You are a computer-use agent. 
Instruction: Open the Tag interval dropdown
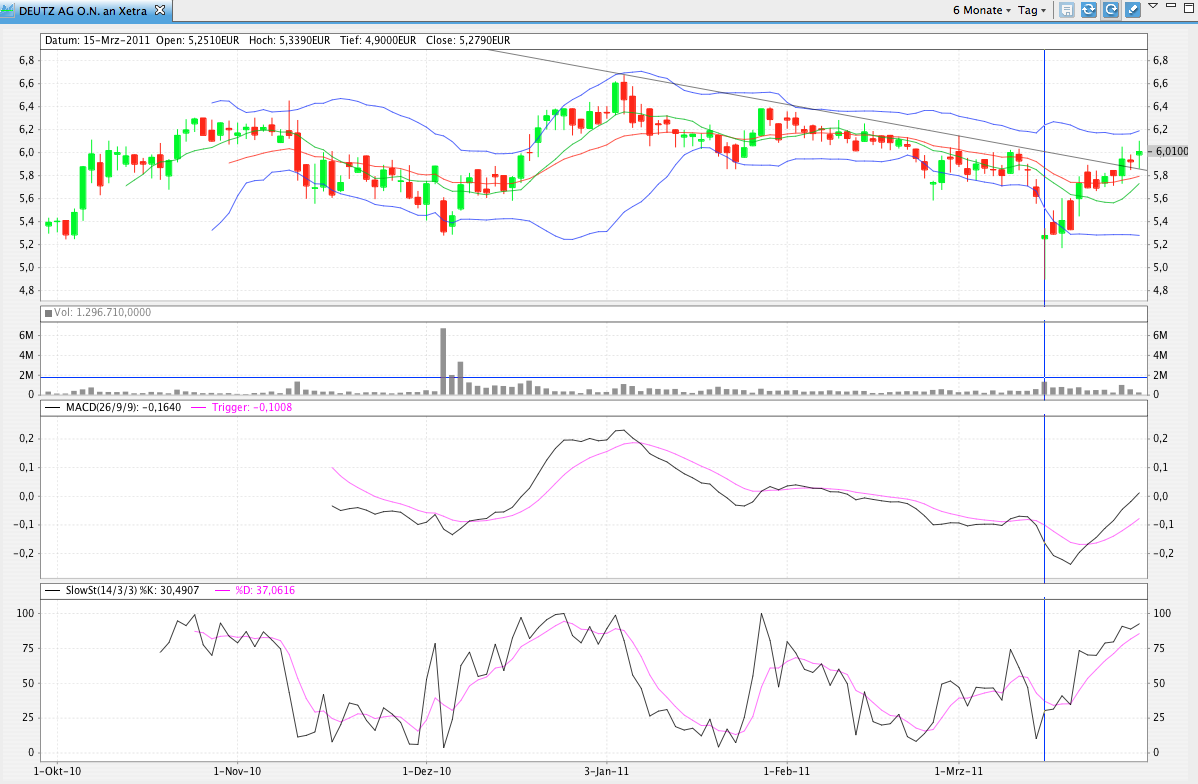tap(1032, 10)
